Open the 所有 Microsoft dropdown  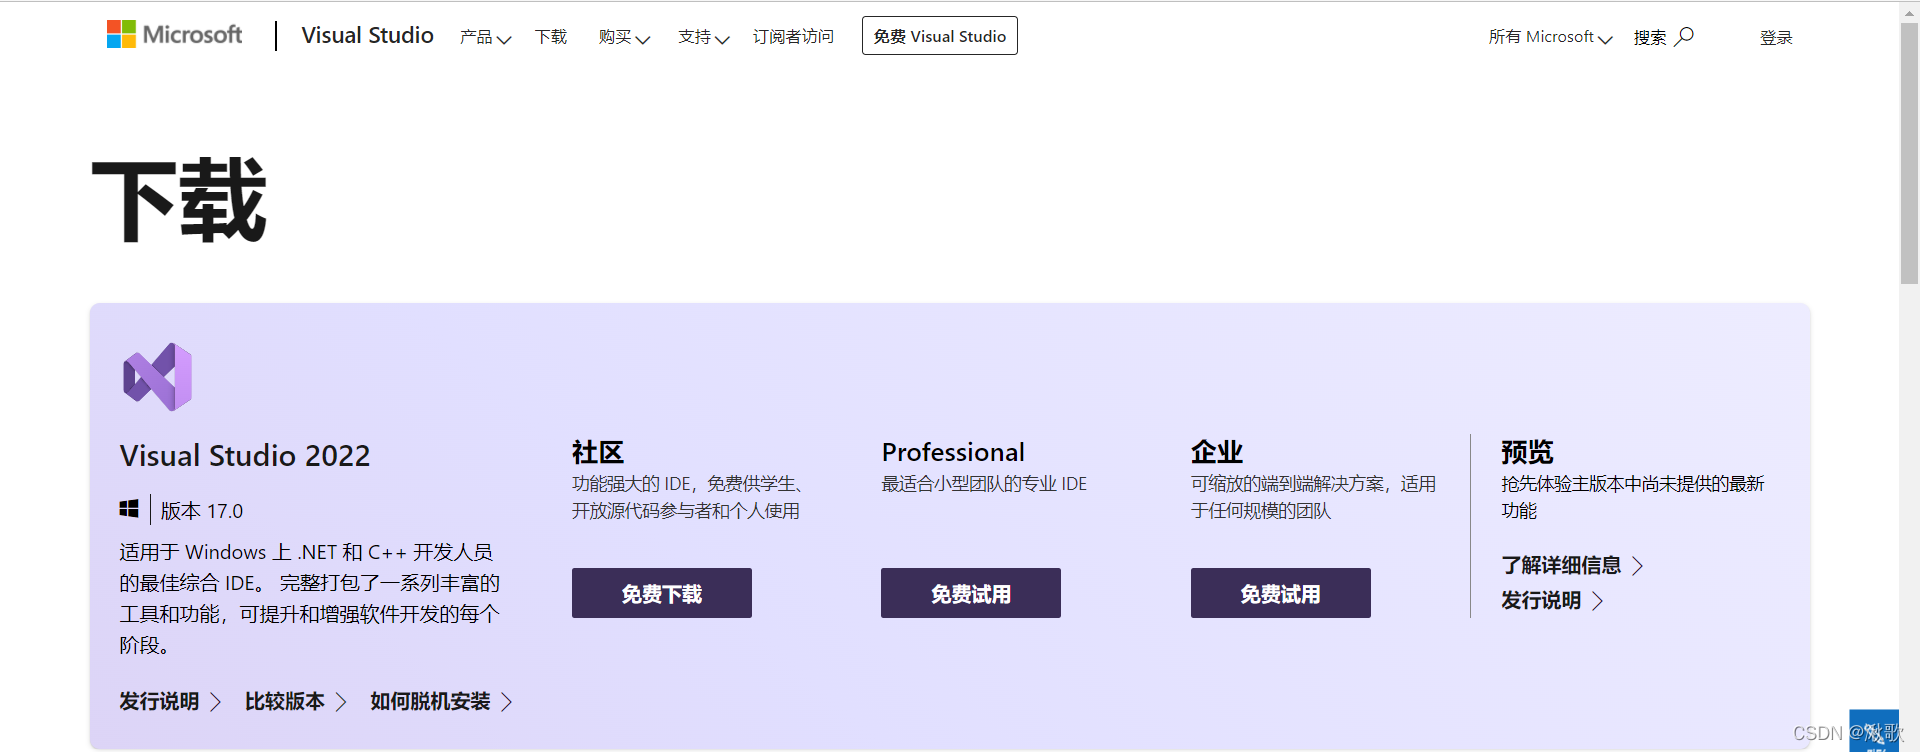click(x=1550, y=37)
